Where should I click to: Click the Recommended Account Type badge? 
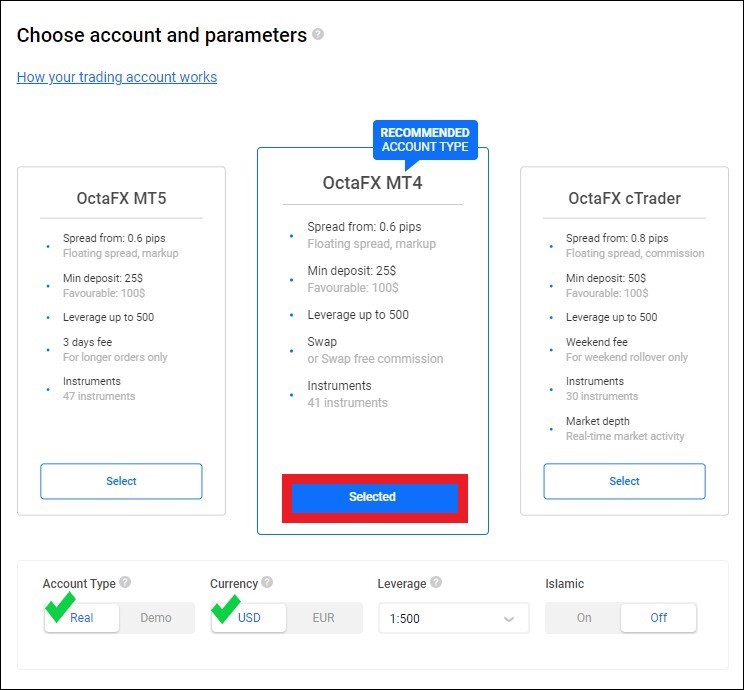[x=425, y=140]
